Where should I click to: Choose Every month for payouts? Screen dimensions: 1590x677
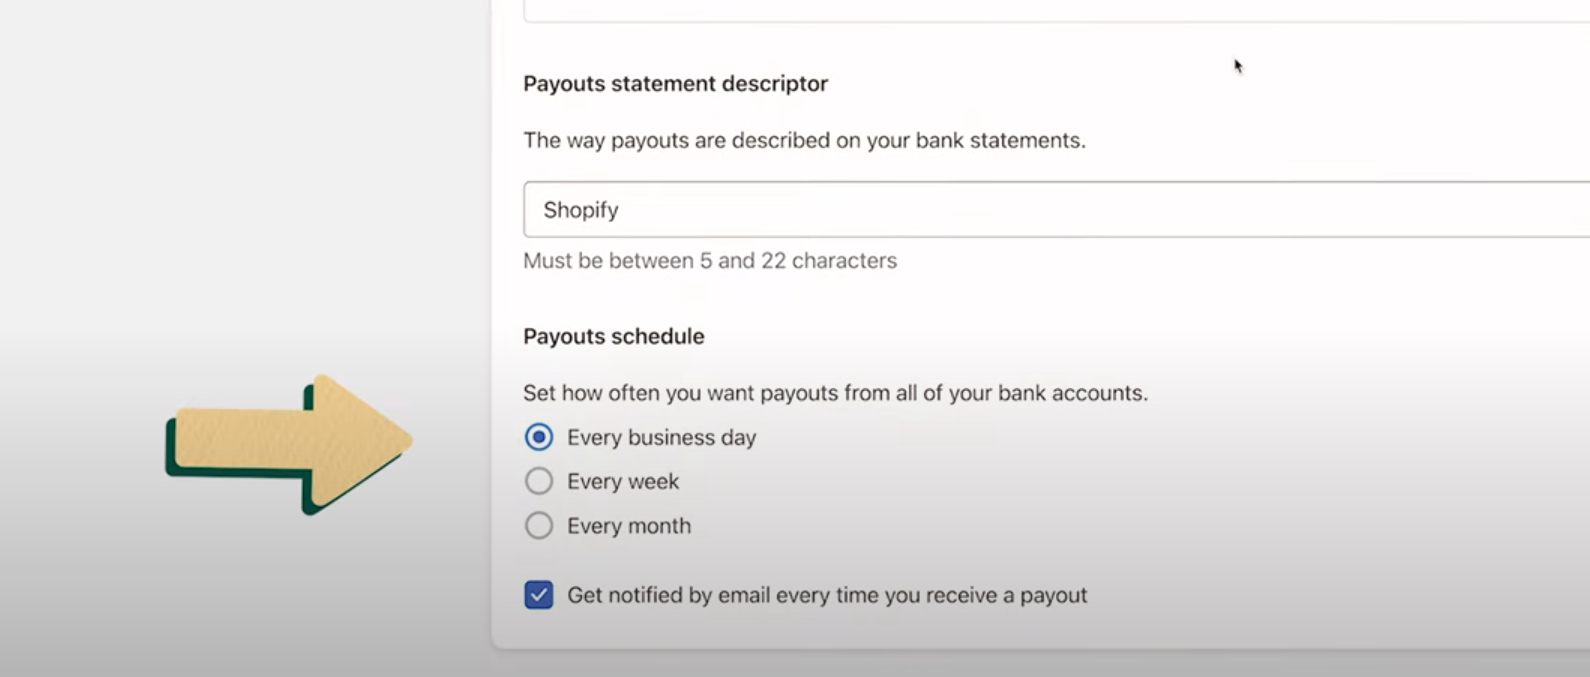click(x=539, y=525)
